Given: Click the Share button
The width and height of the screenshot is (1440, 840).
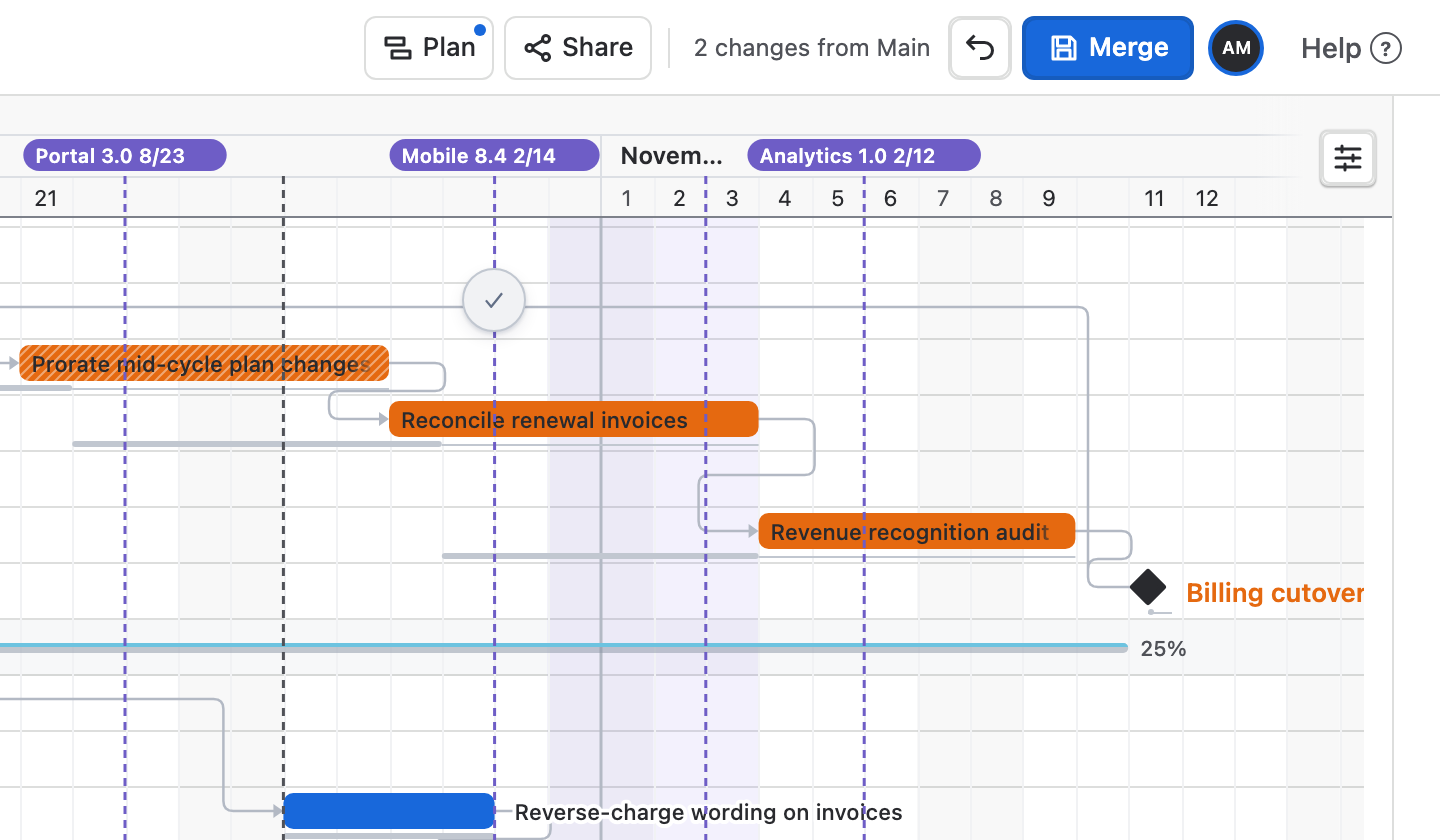Looking at the screenshot, I should (578, 48).
